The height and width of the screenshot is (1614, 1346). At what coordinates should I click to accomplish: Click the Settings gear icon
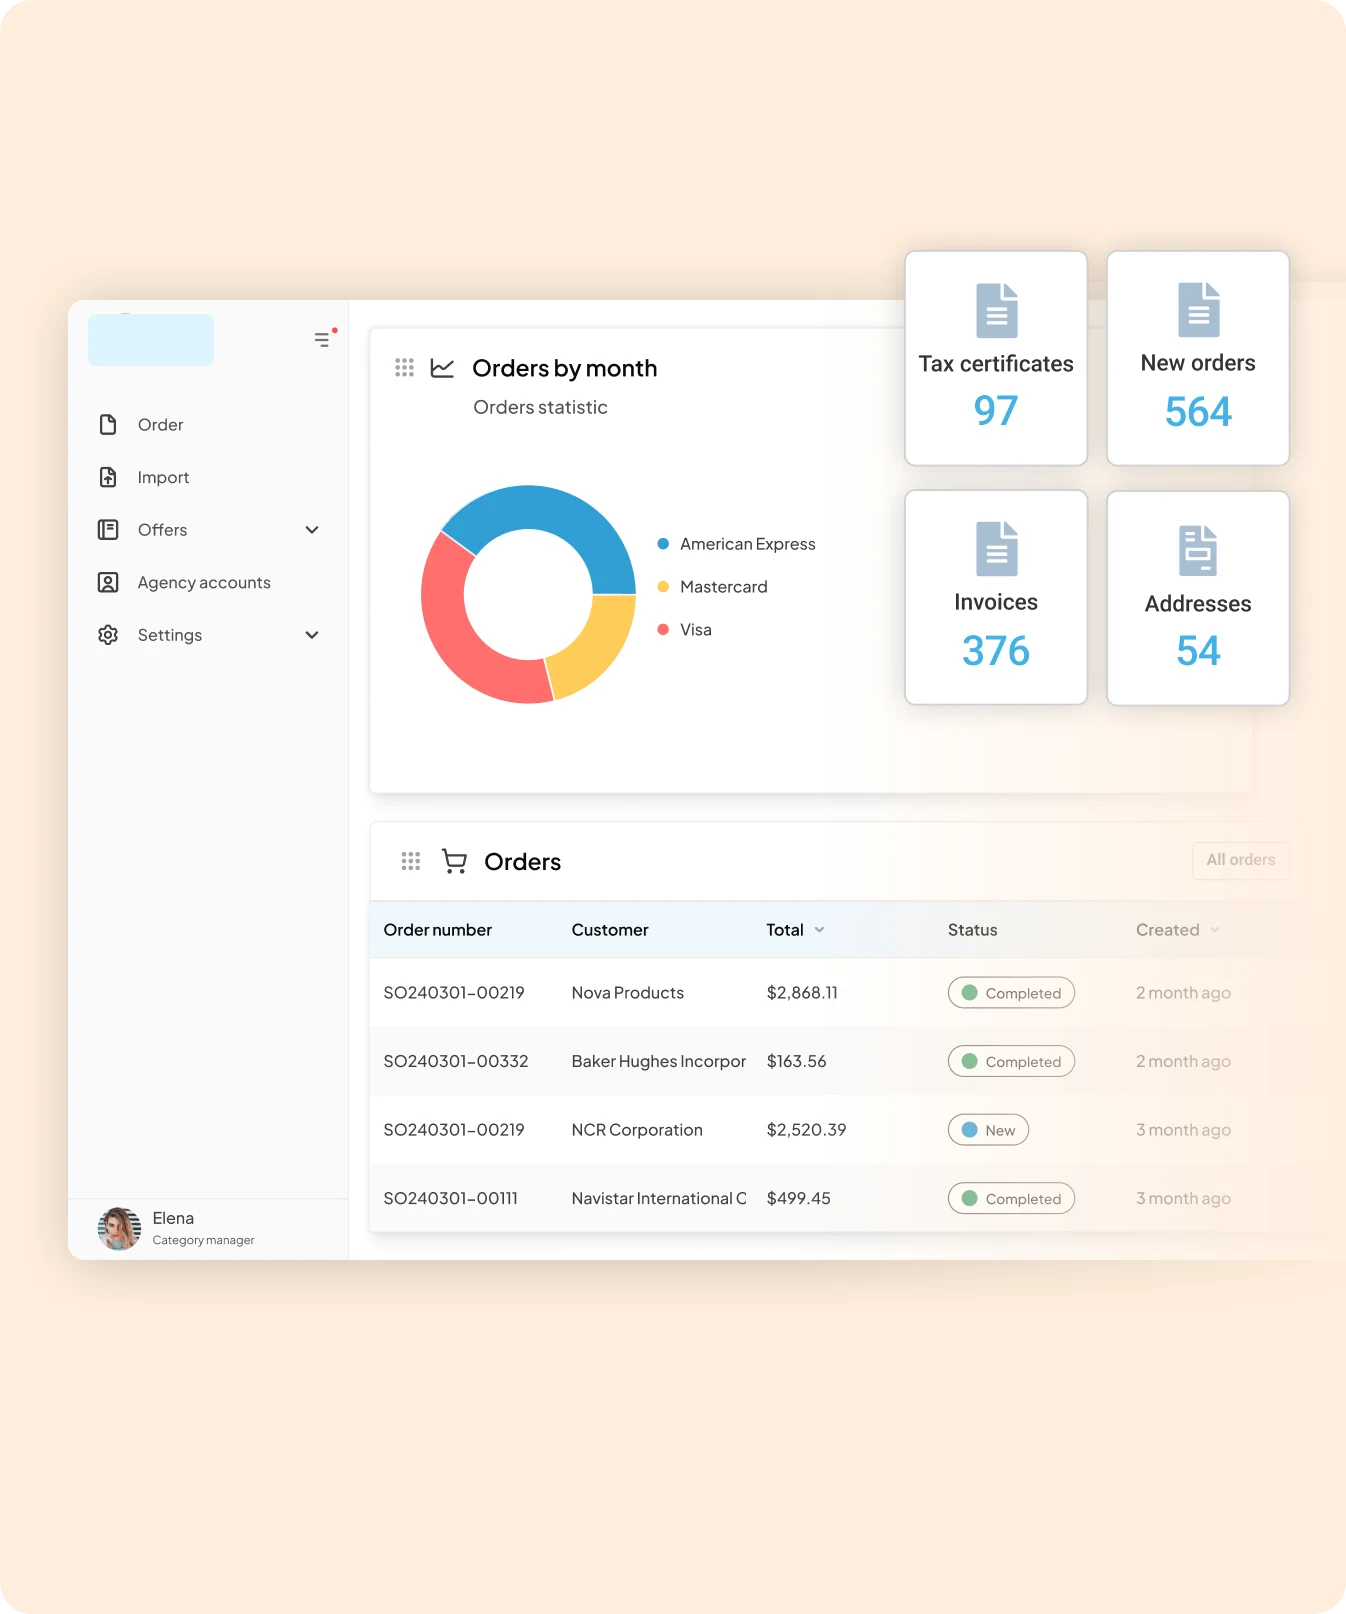pyautogui.click(x=108, y=635)
